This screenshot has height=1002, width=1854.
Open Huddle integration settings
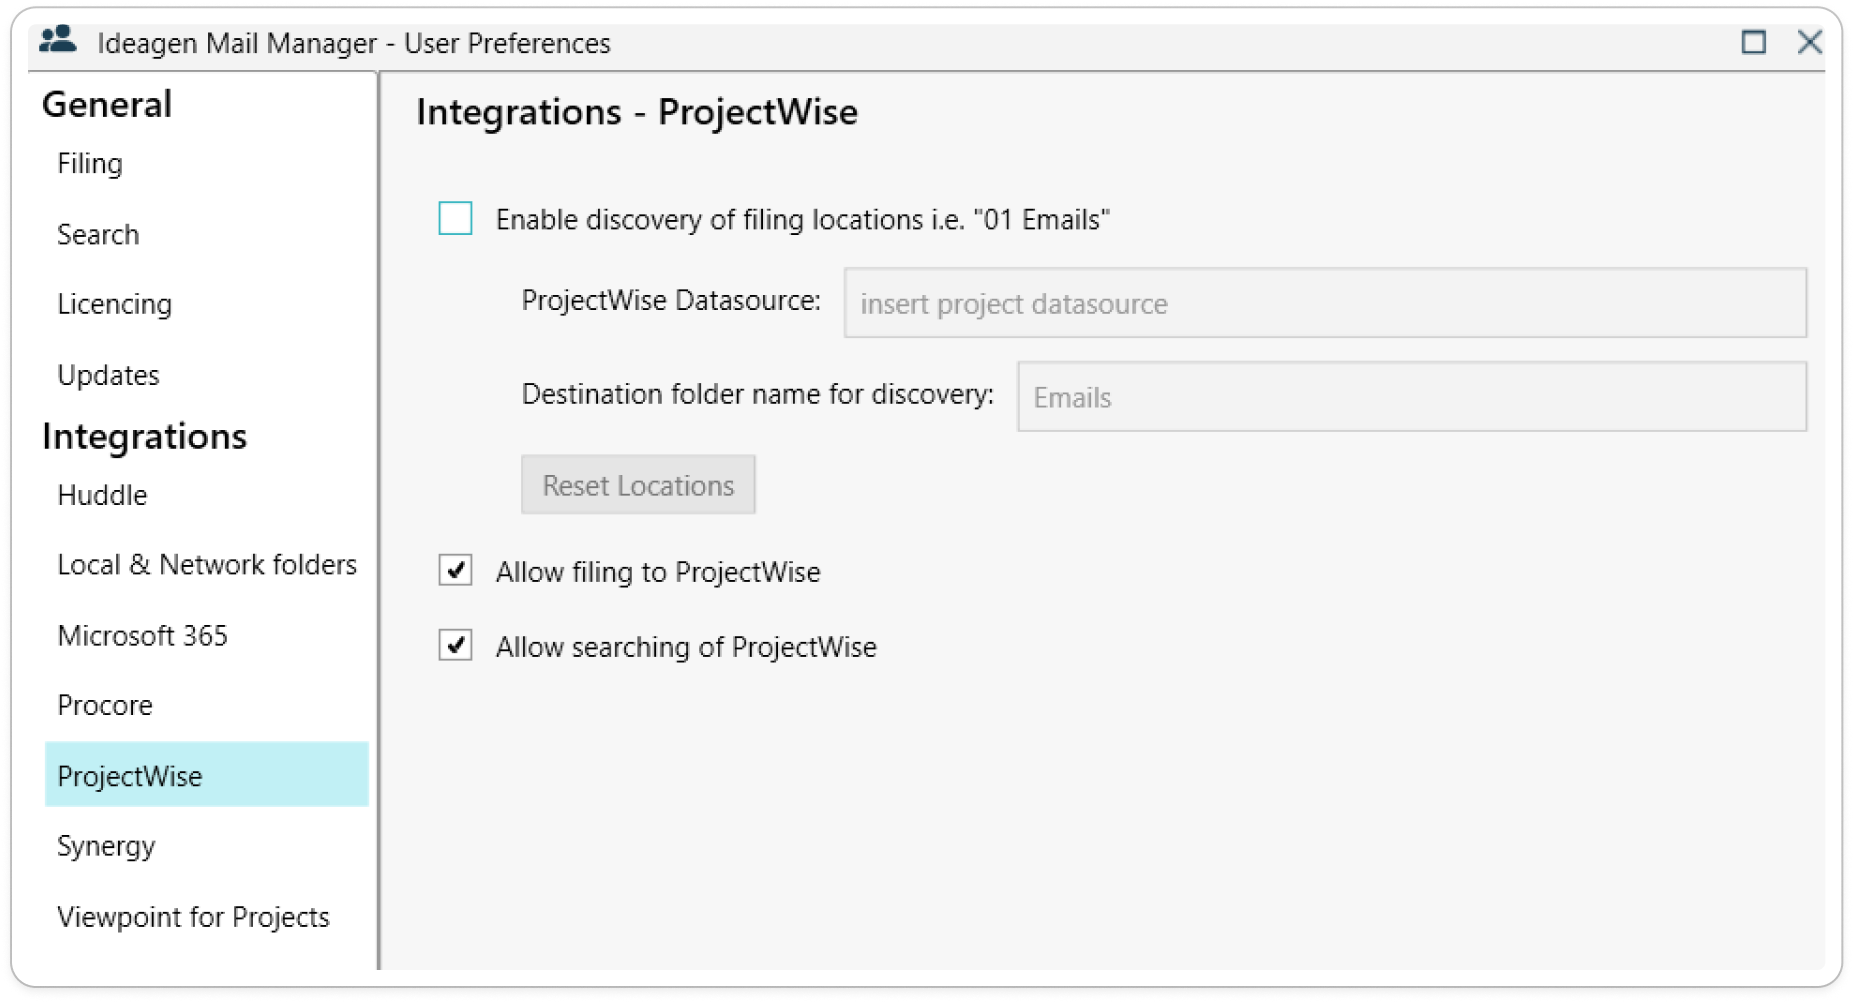point(102,495)
